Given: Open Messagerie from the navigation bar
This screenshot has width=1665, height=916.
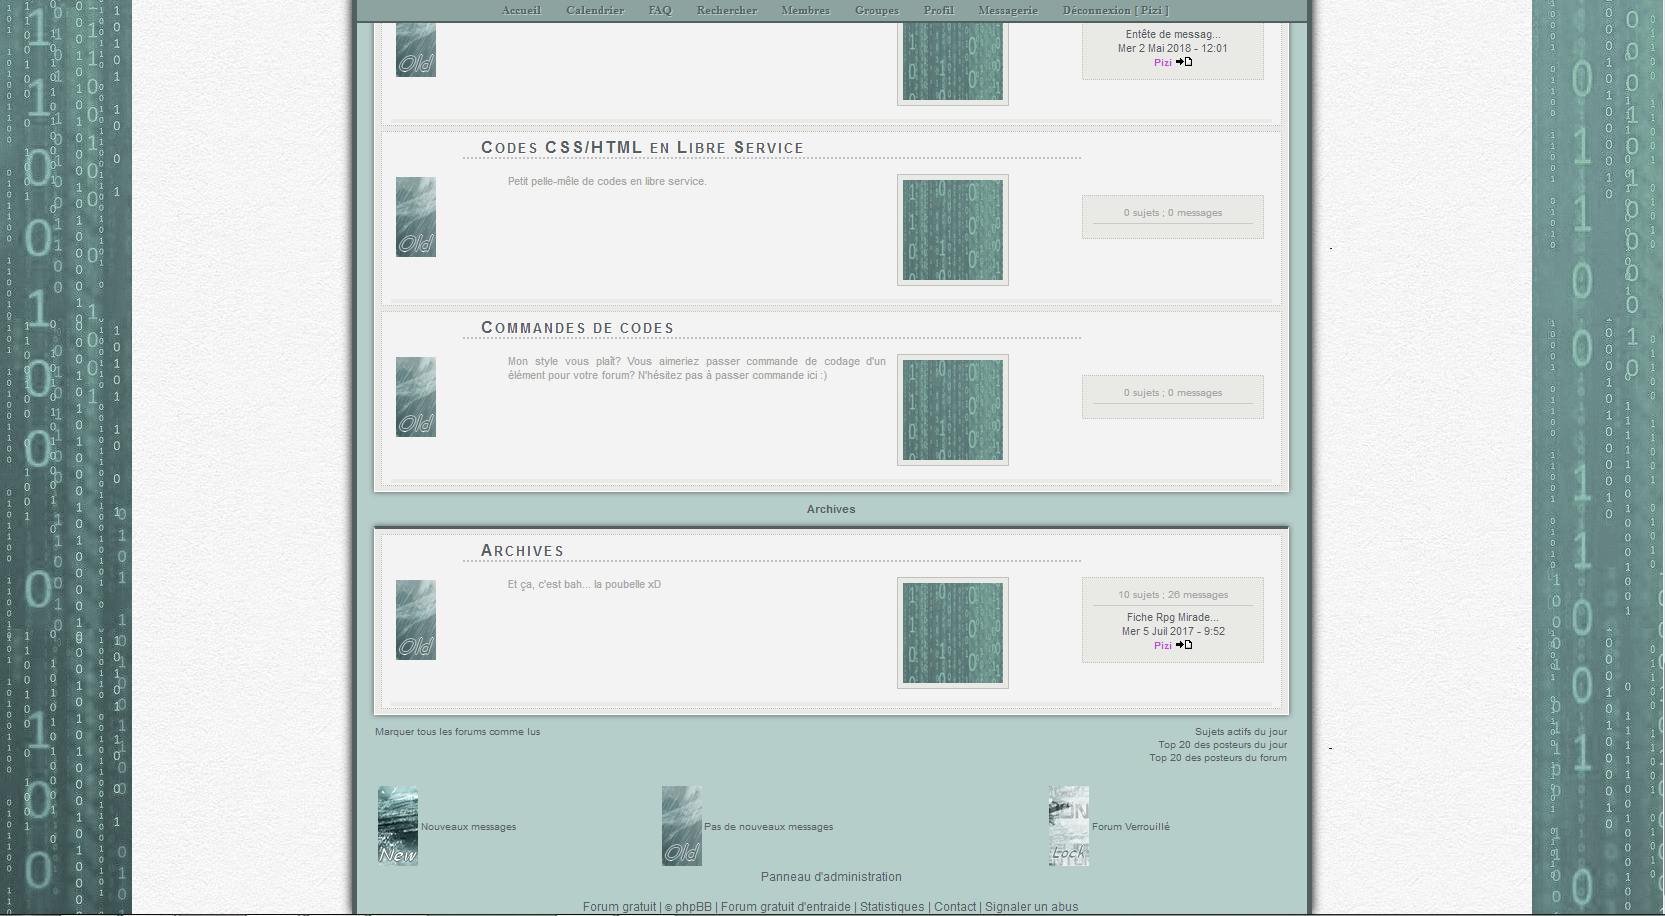Looking at the screenshot, I should (1007, 10).
